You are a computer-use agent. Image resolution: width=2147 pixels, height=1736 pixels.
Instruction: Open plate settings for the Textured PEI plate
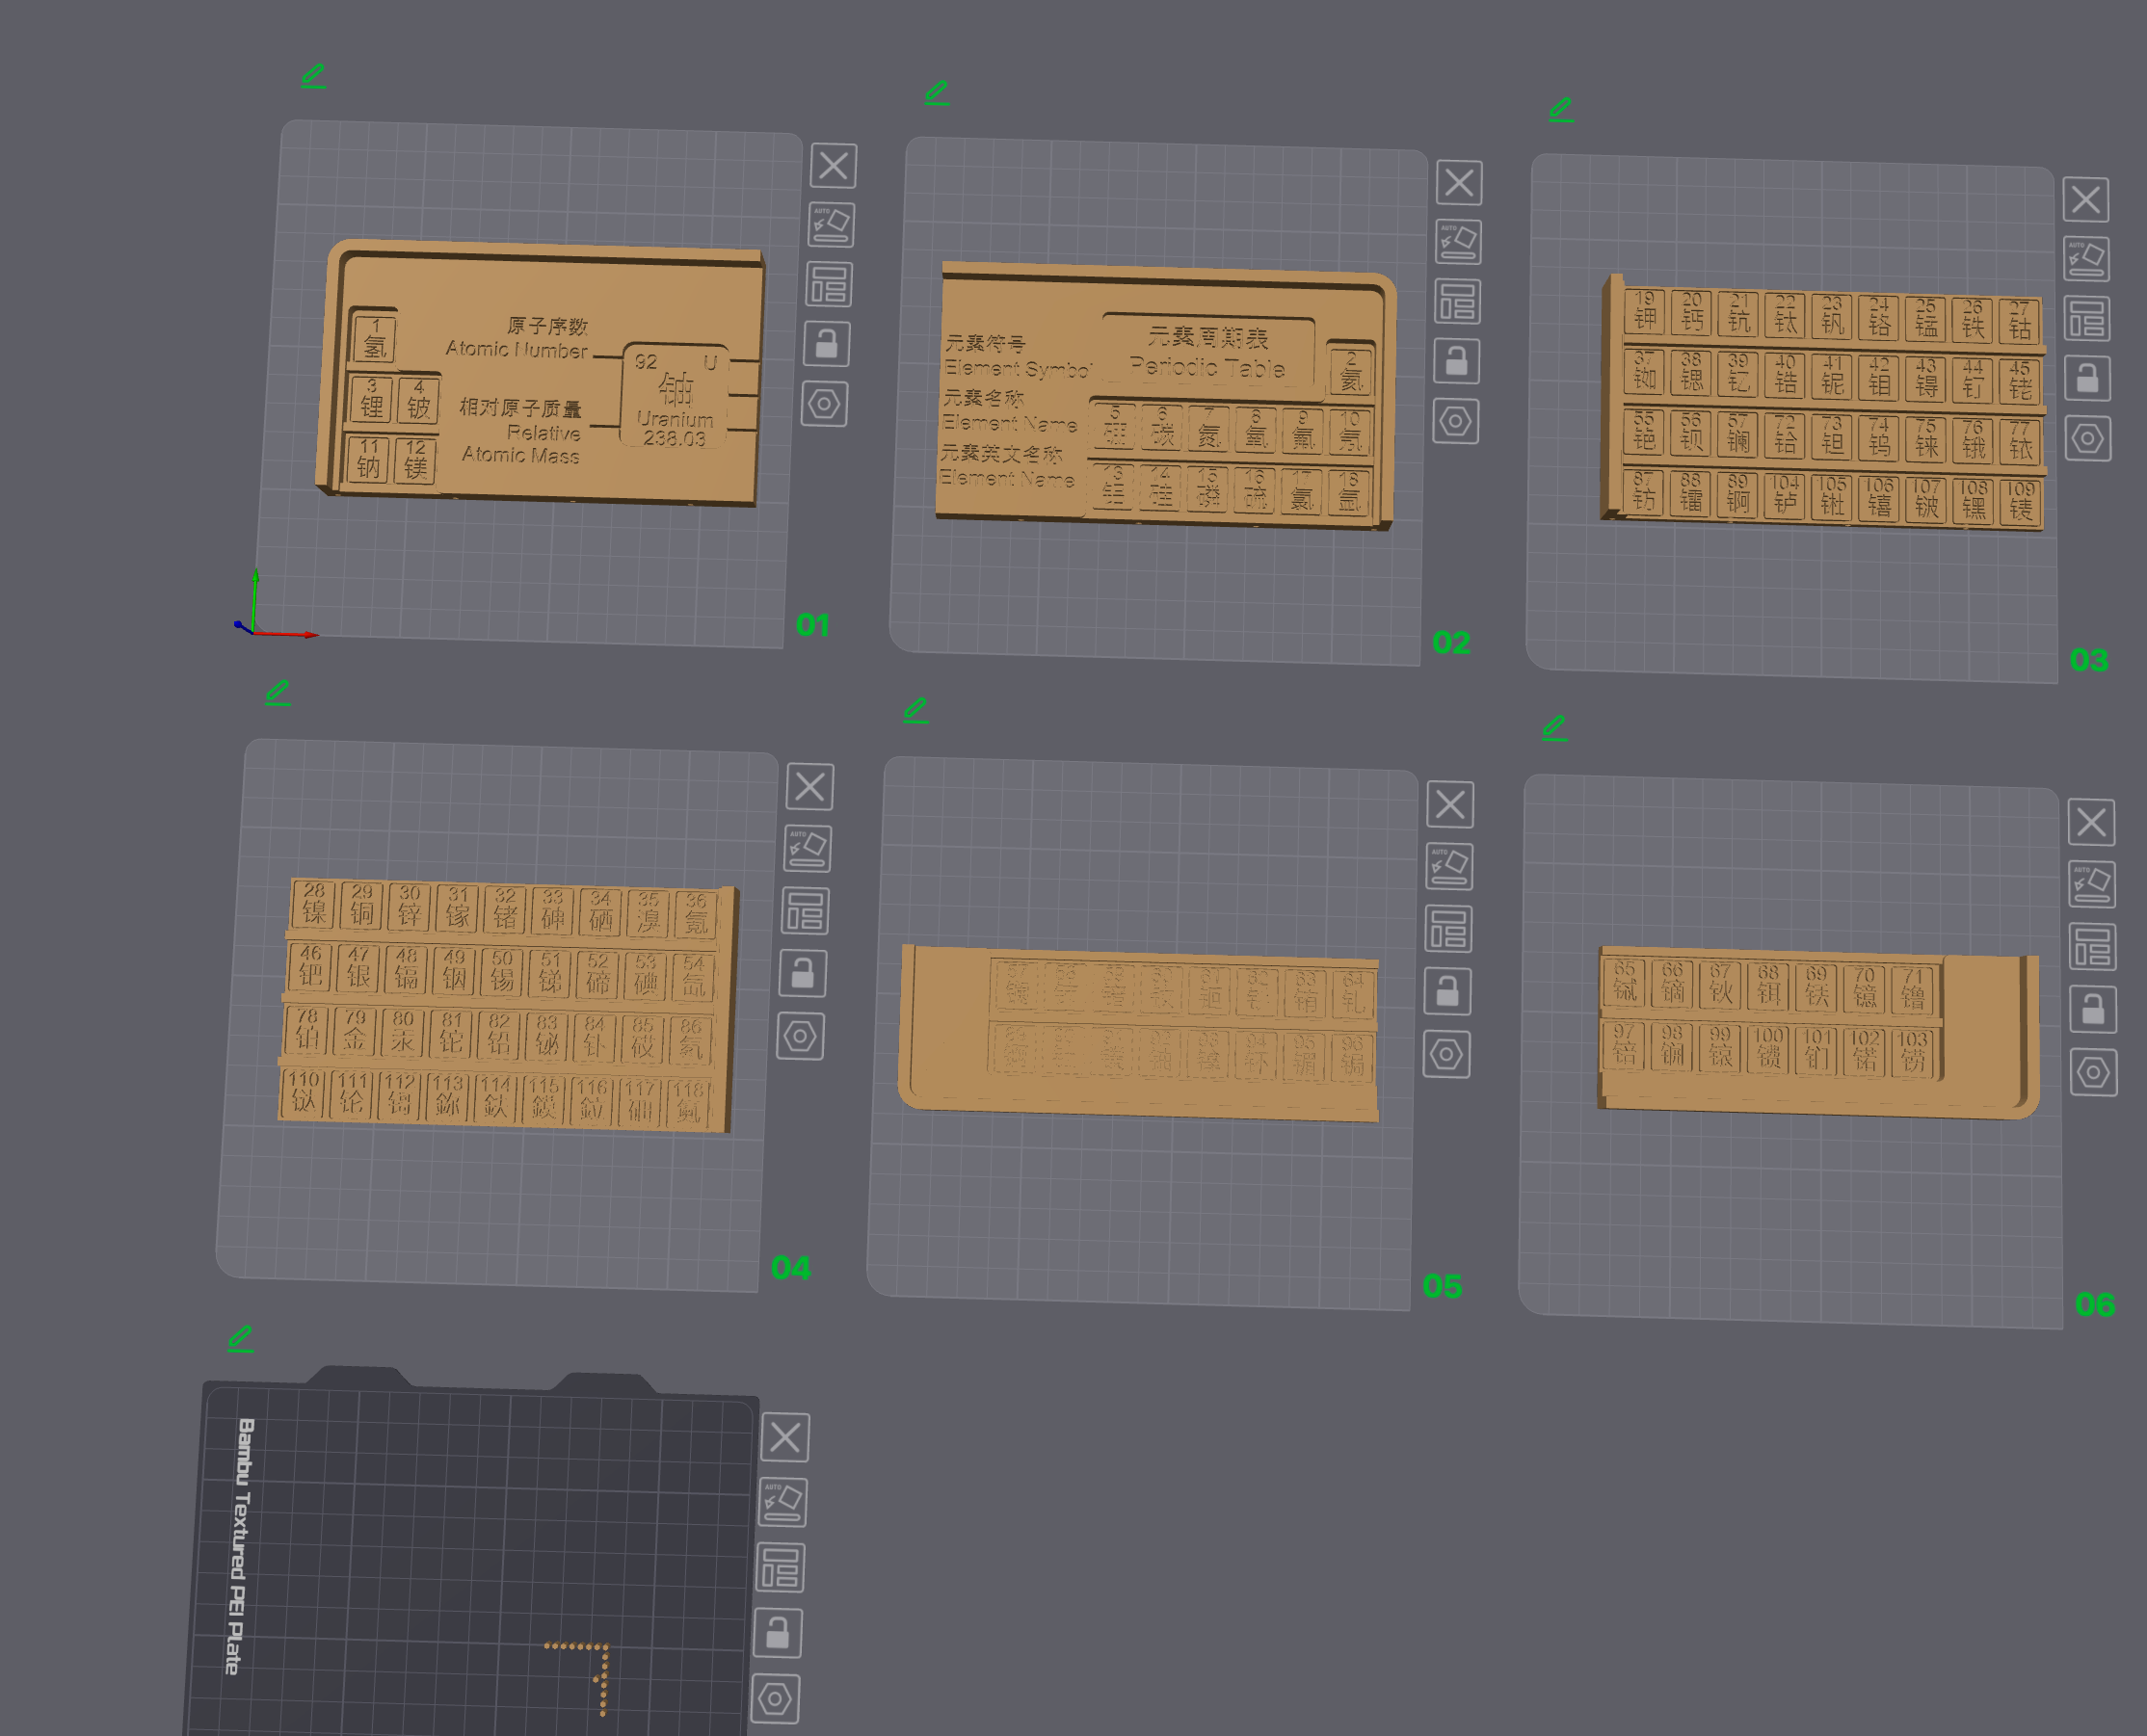pyautogui.click(x=775, y=1699)
